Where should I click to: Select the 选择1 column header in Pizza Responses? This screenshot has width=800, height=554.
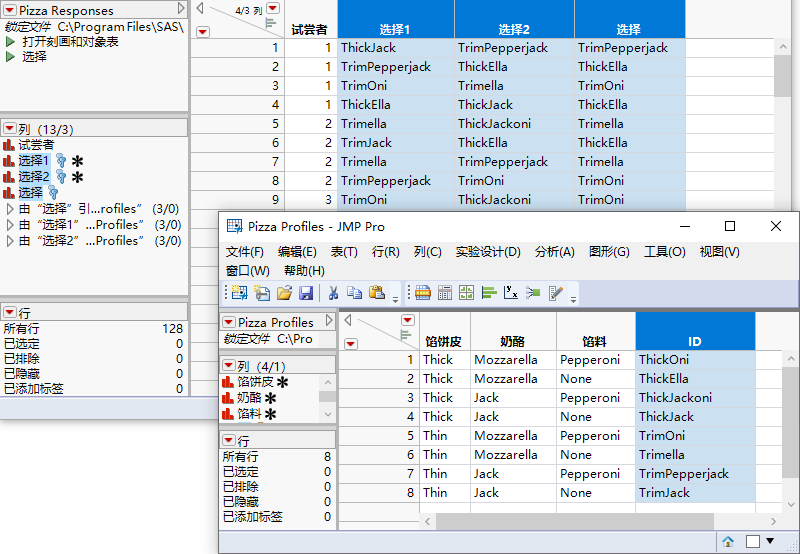(395, 30)
